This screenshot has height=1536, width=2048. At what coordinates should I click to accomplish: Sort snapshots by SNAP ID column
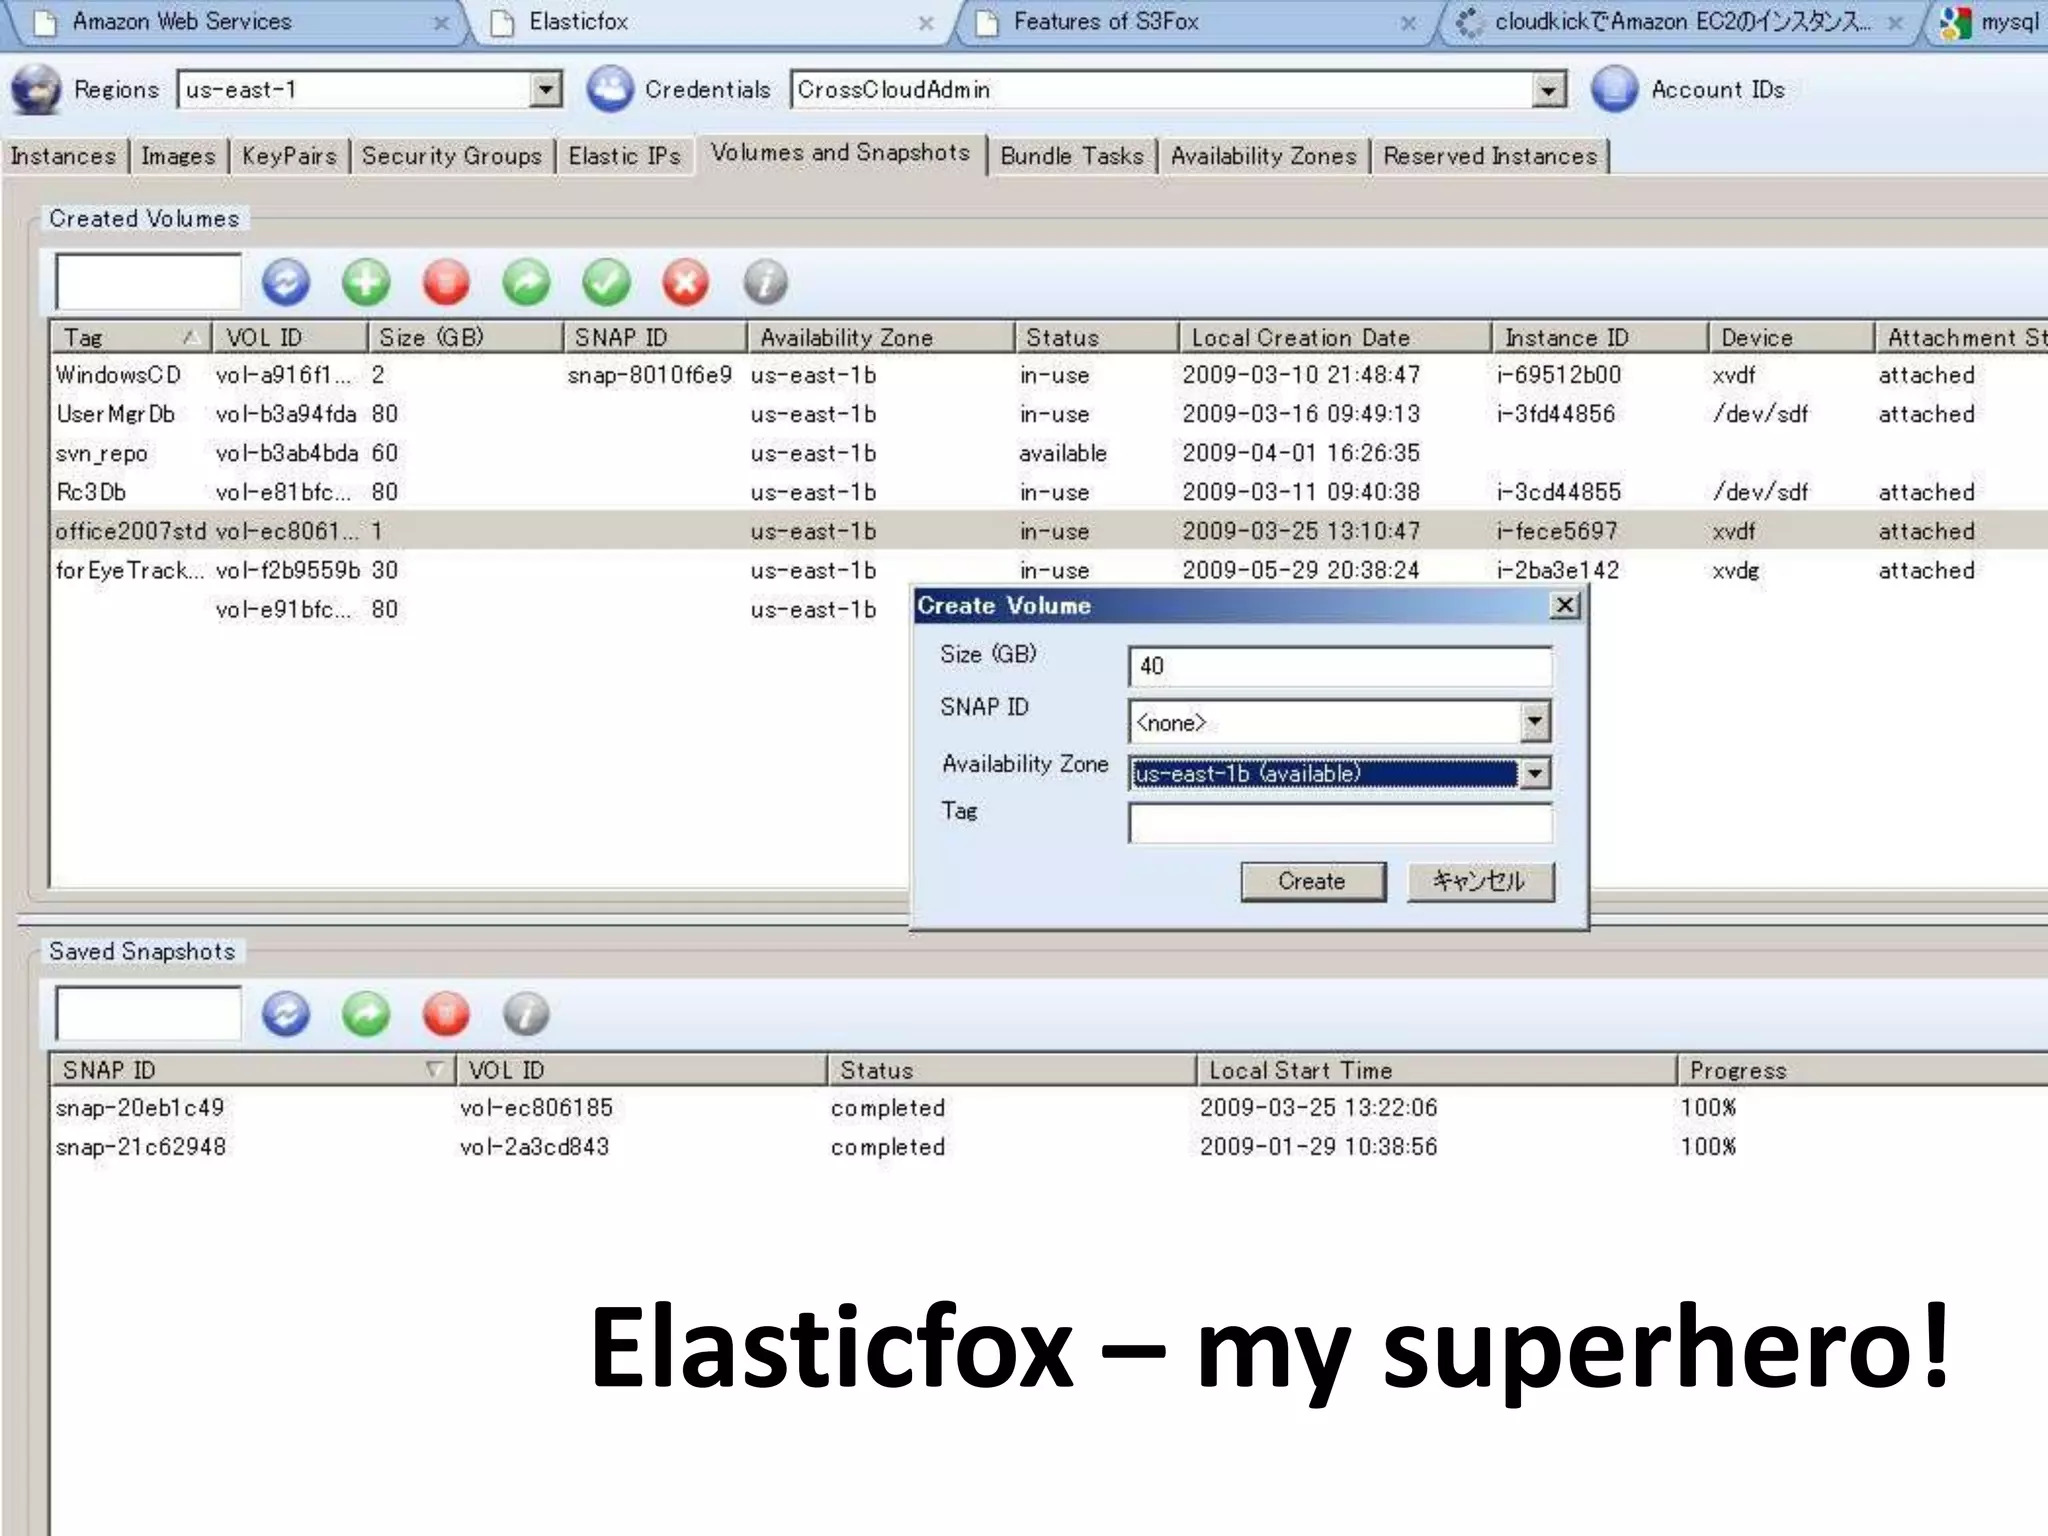point(253,1070)
